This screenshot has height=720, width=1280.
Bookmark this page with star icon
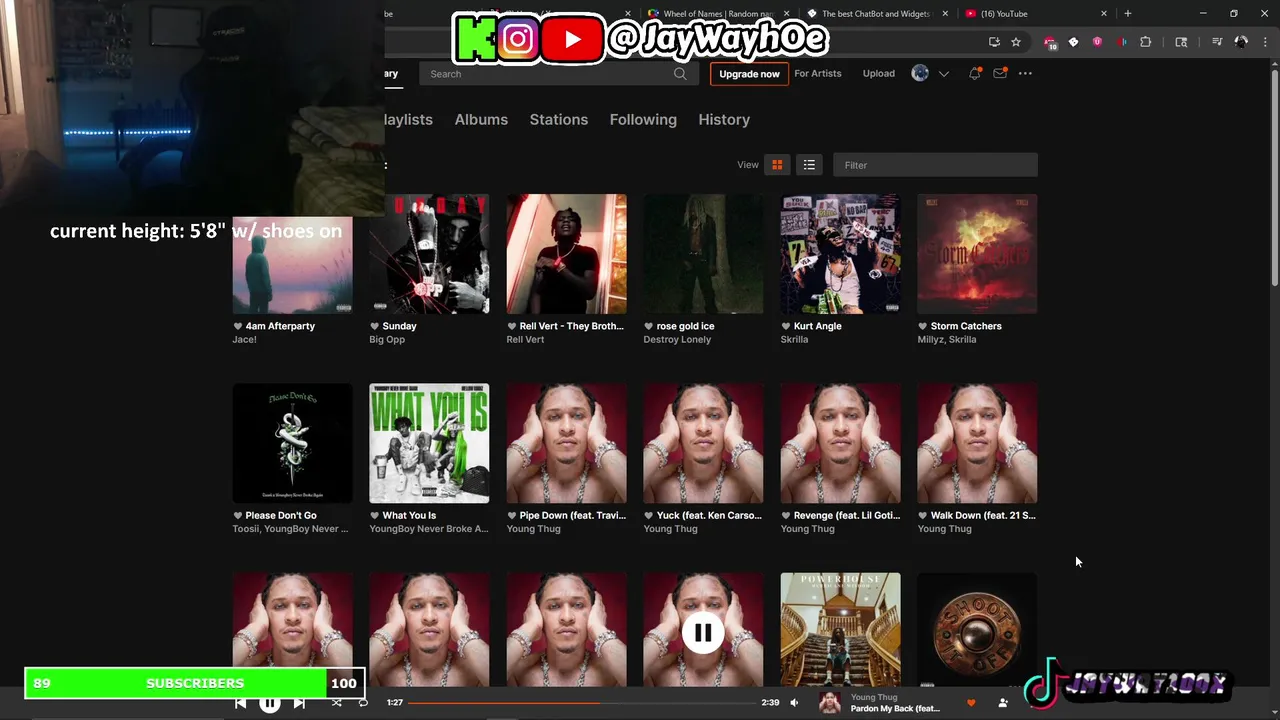point(1016,42)
